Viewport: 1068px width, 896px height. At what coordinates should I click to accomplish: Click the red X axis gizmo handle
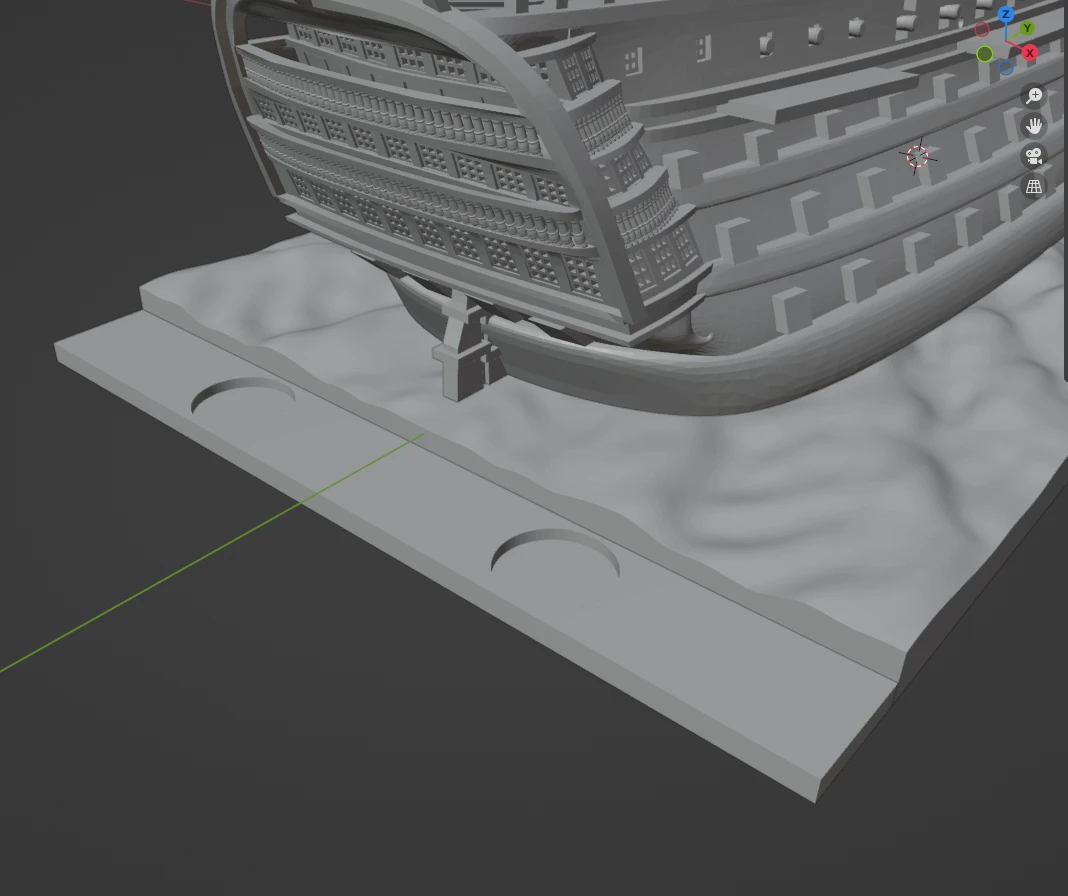[1030, 53]
